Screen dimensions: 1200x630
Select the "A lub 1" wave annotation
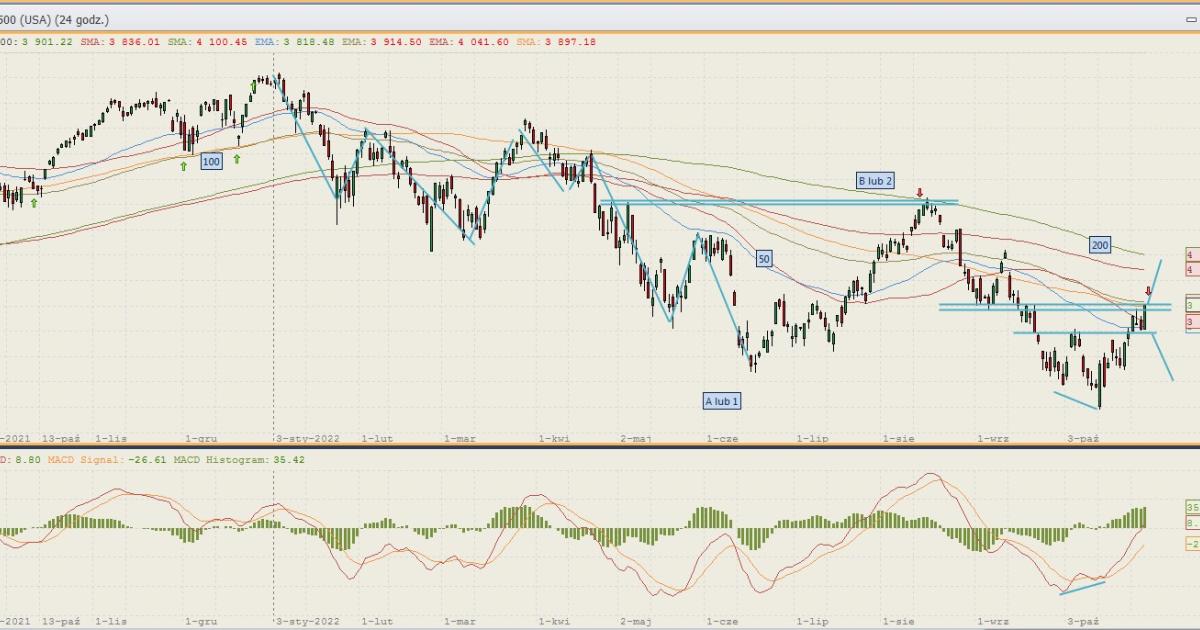click(x=722, y=400)
